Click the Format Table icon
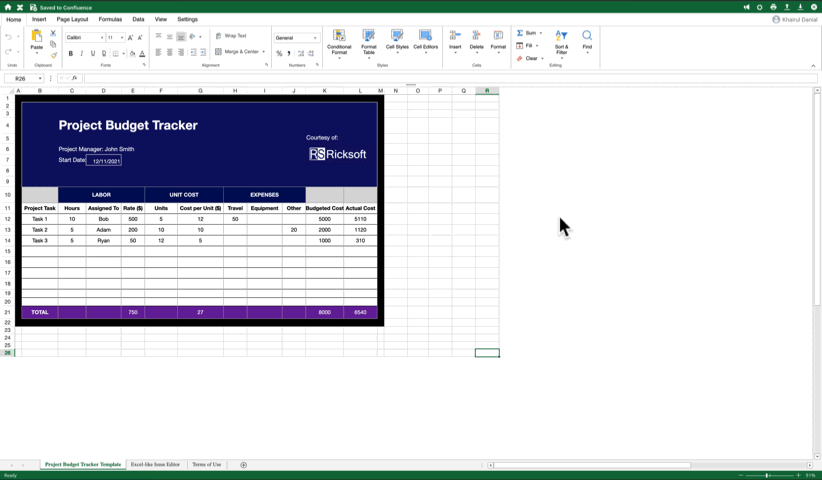822x480 pixels. pyautogui.click(x=369, y=37)
